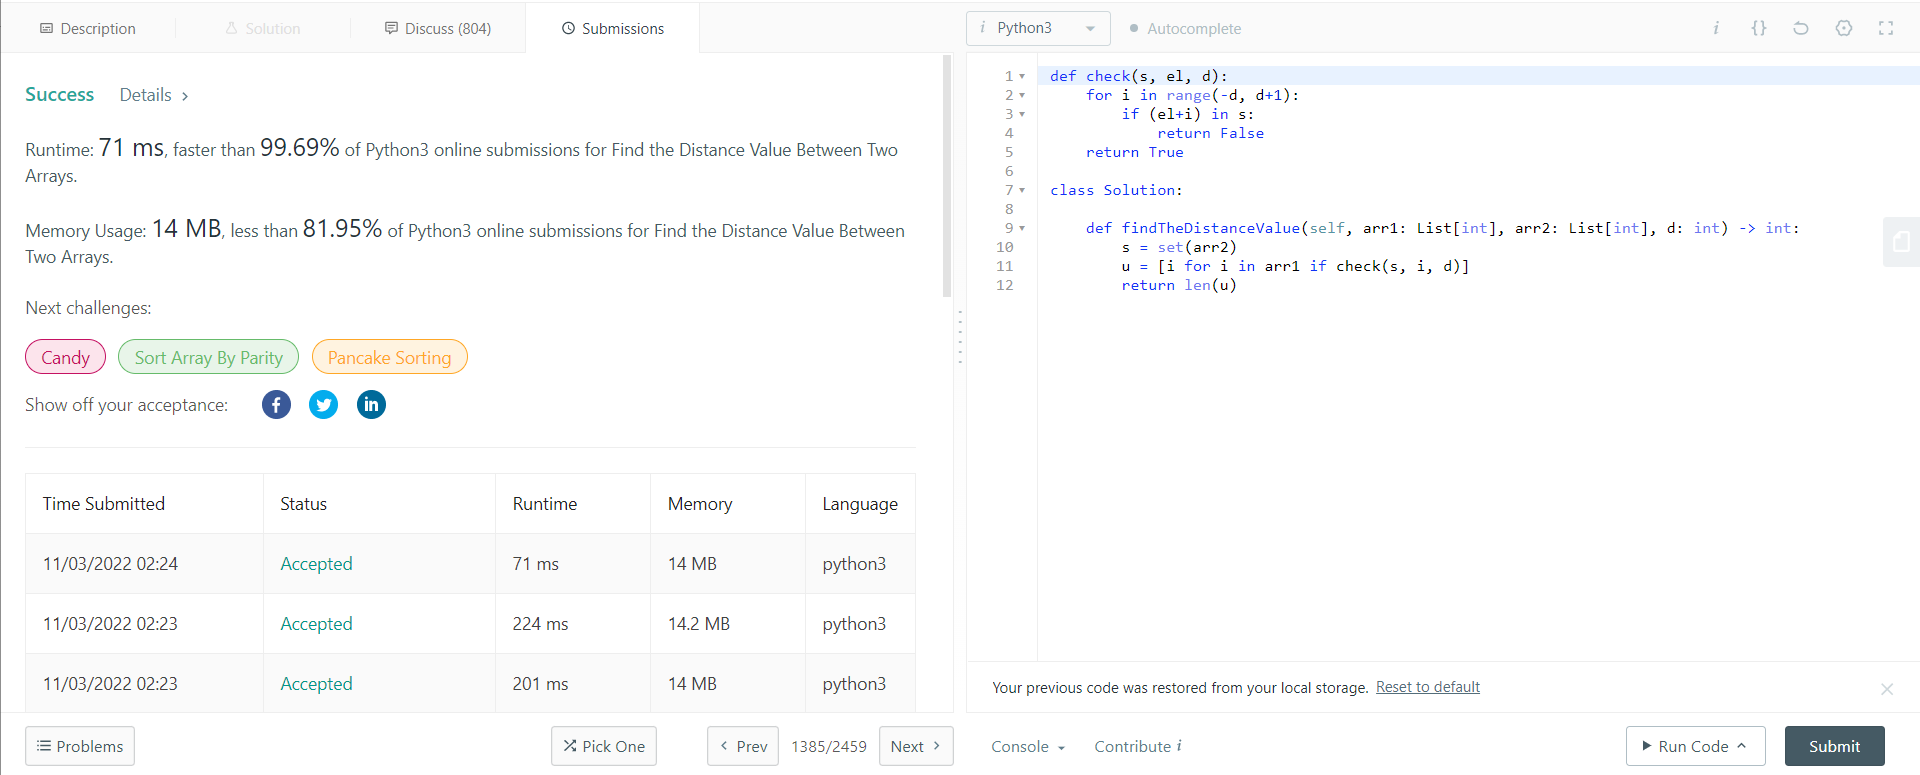Screen dimensions: 1920x775
Task: Open the Candy challenge
Action: coord(65,357)
